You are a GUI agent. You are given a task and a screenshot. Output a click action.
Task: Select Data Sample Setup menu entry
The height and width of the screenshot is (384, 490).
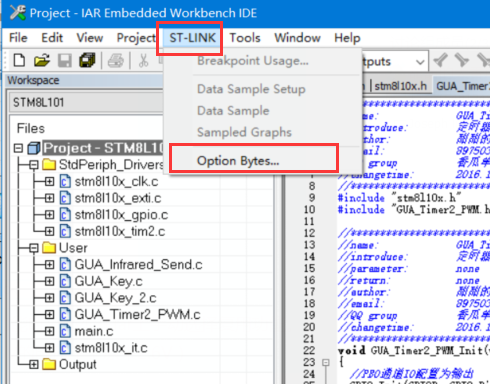coord(251,89)
